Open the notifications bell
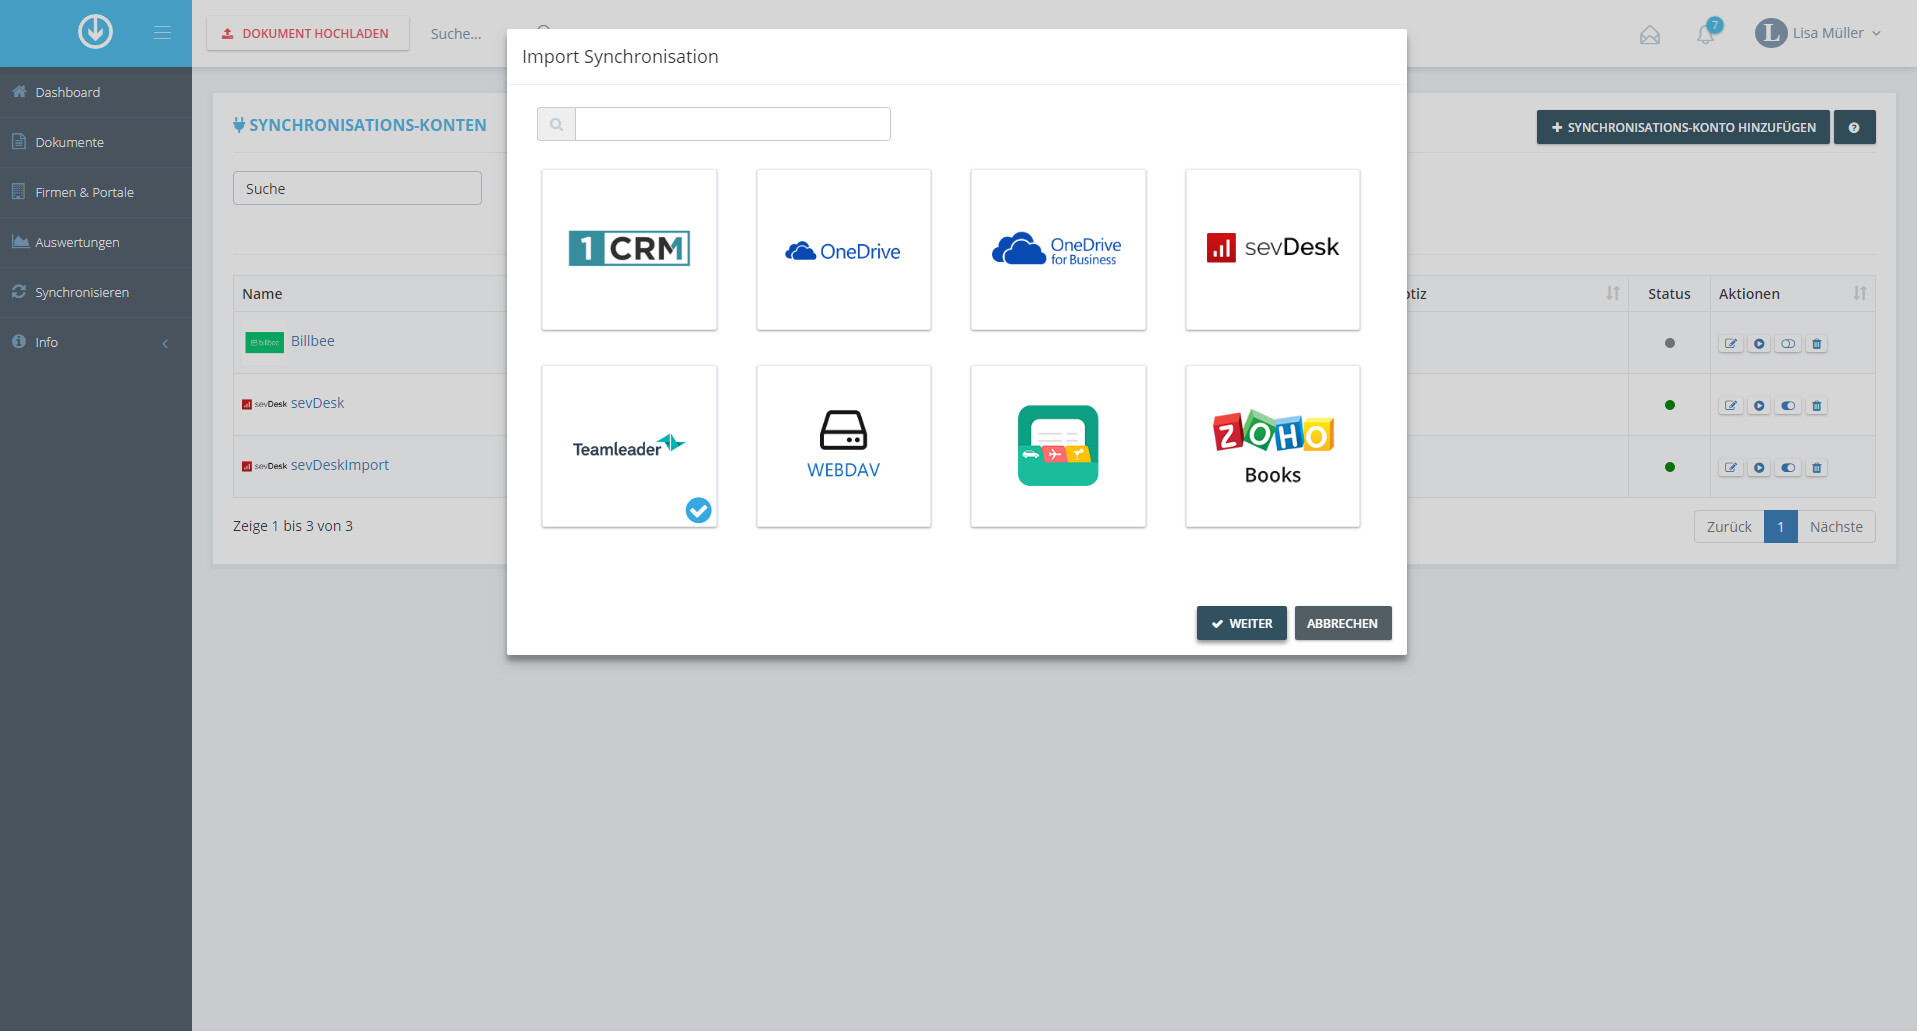Image resolution: width=1917 pixels, height=1031 pixels. (1706, 34)
